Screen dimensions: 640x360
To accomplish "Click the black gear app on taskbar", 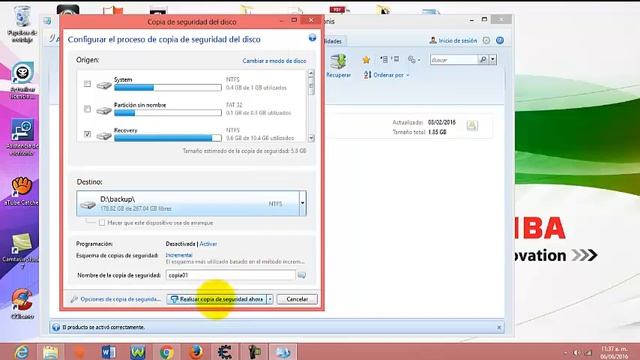I will [x=225, y=352].
